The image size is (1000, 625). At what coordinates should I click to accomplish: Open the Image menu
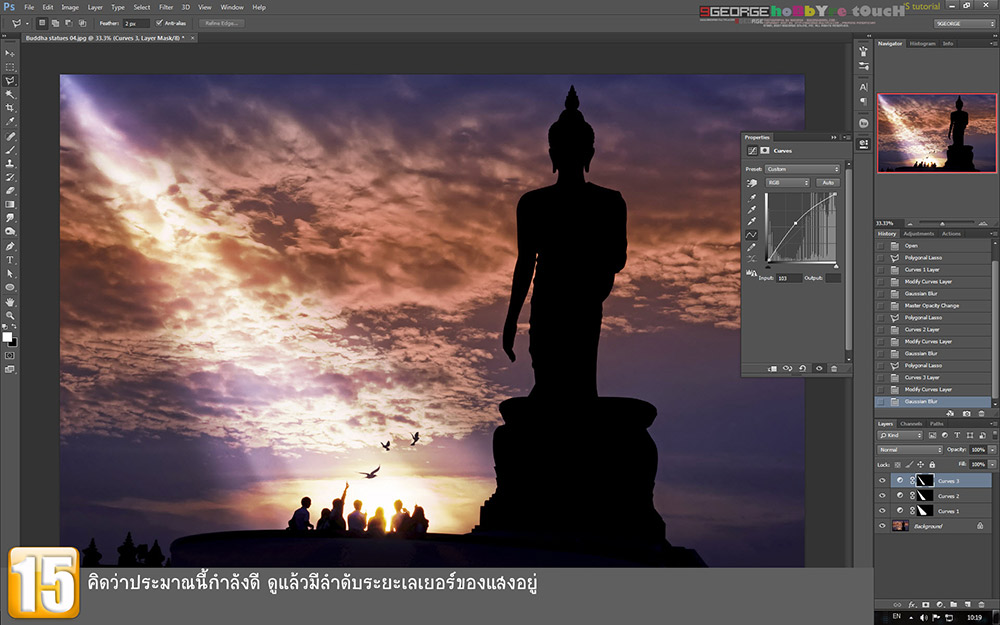[70, 7]
